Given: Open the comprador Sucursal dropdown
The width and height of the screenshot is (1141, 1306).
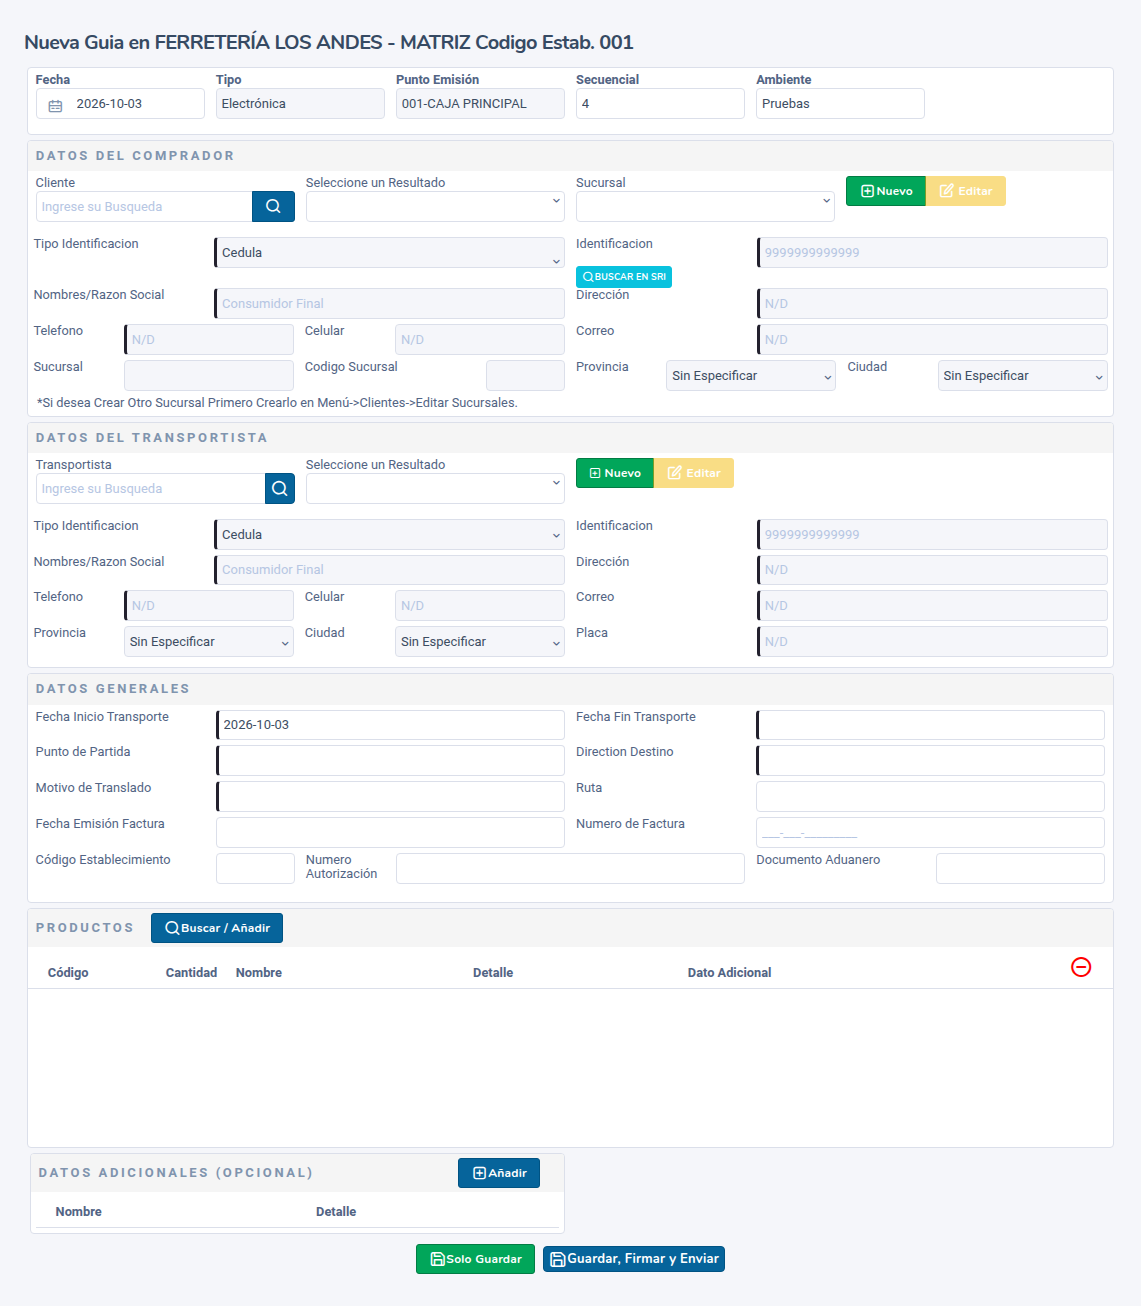Looking at the screenshot, I should point(705,207).
